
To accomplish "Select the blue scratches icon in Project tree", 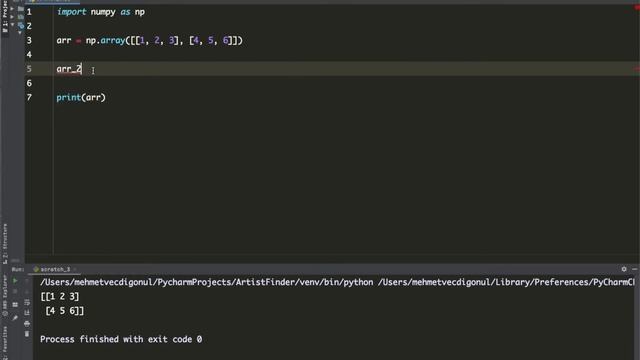I will (21, 25).
